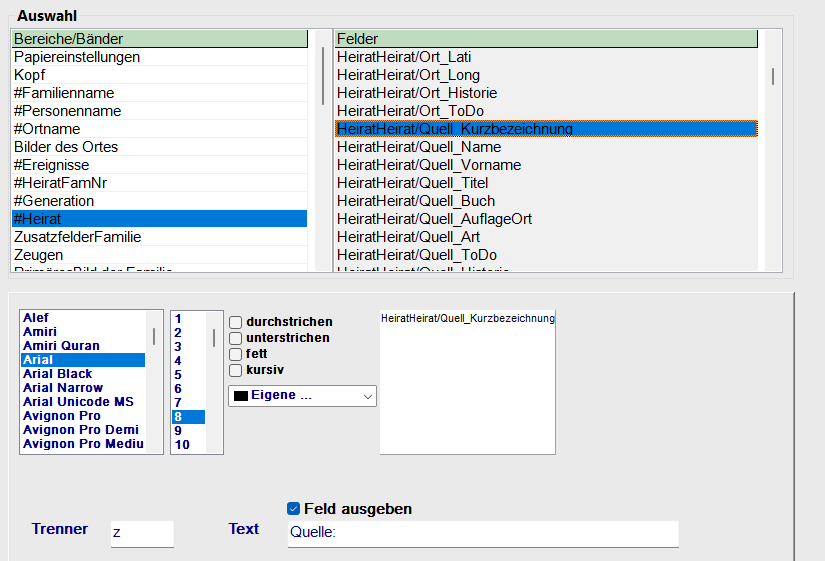
Task: Check the fett option
Action: [x=236, y=354]
